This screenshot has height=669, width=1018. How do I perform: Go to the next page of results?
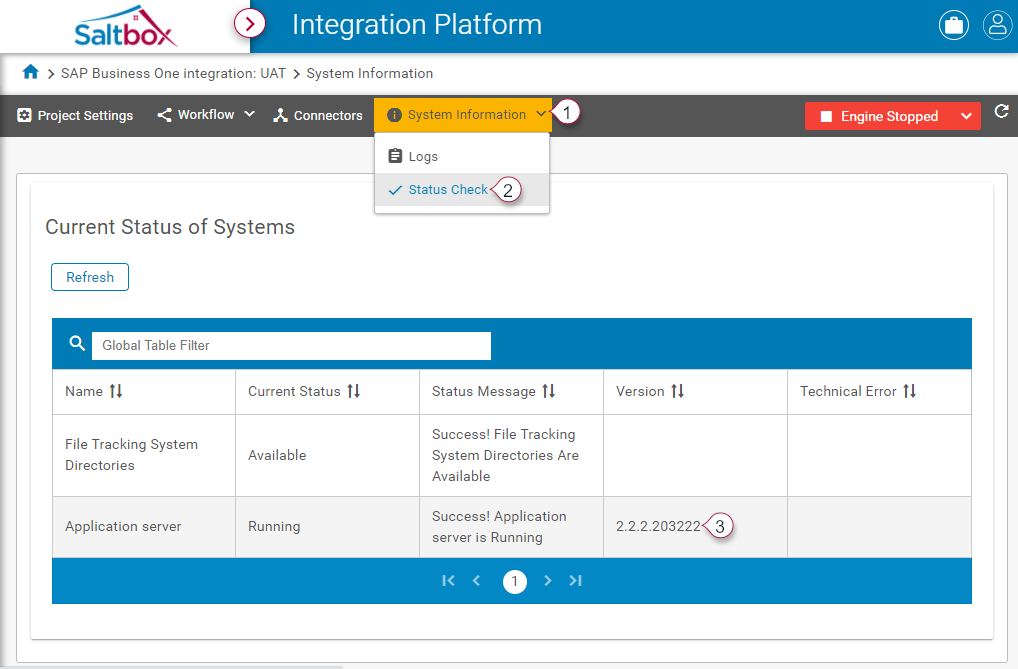(x=548, y=581)
